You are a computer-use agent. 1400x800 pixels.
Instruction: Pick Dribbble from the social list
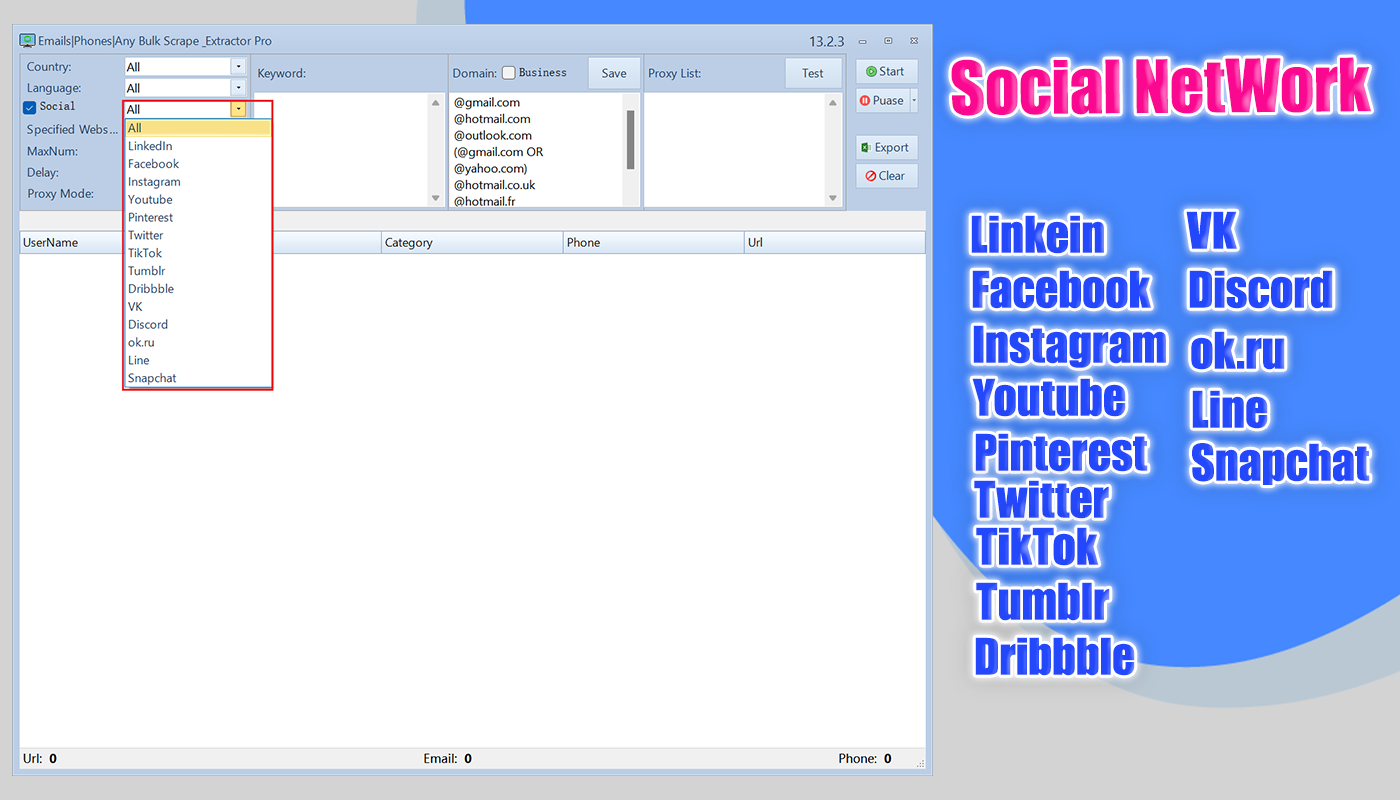(198, 289)
